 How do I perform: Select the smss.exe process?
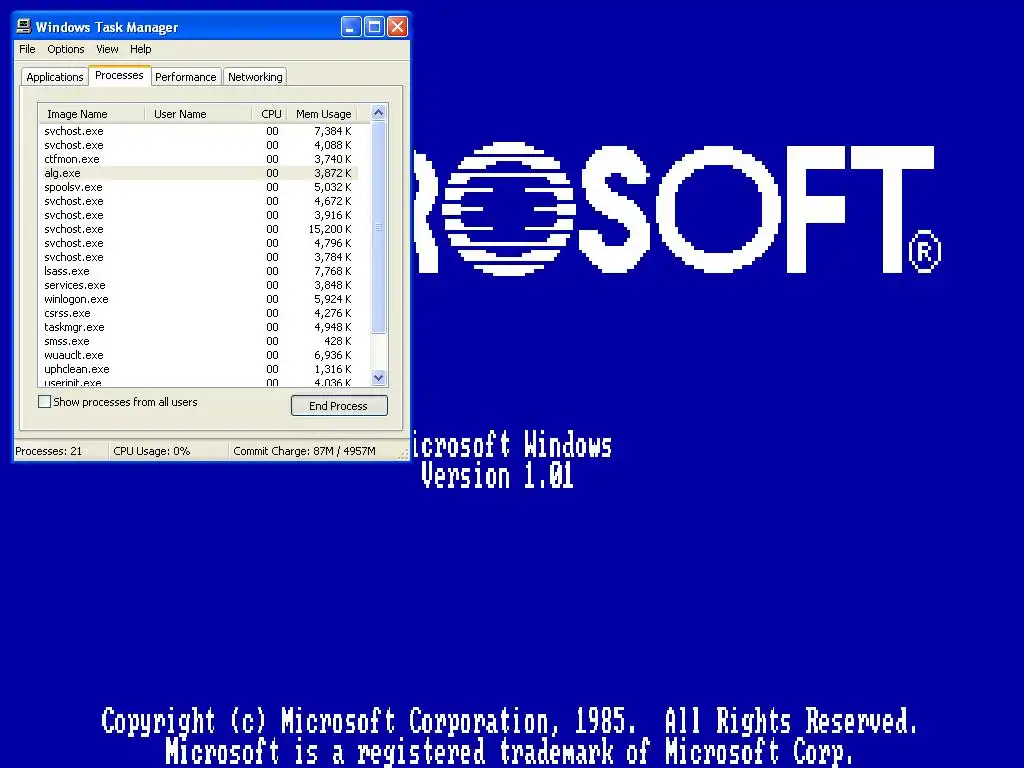199,342
